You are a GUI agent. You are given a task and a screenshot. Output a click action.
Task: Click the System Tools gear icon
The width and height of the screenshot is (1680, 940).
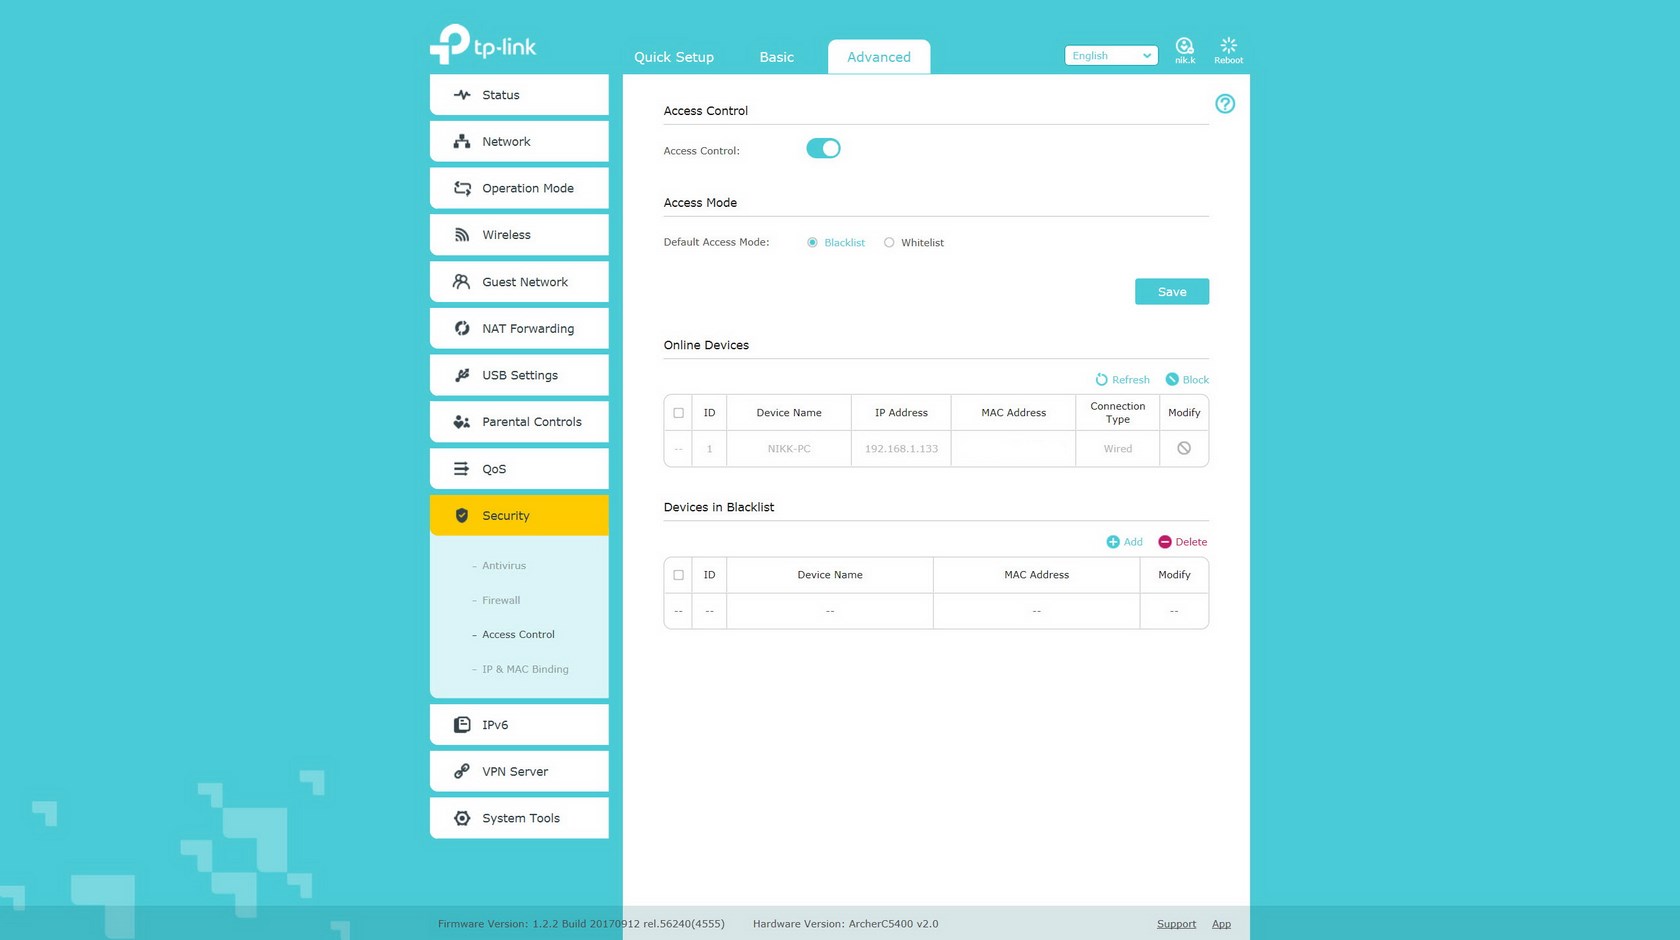pos(462,818)
